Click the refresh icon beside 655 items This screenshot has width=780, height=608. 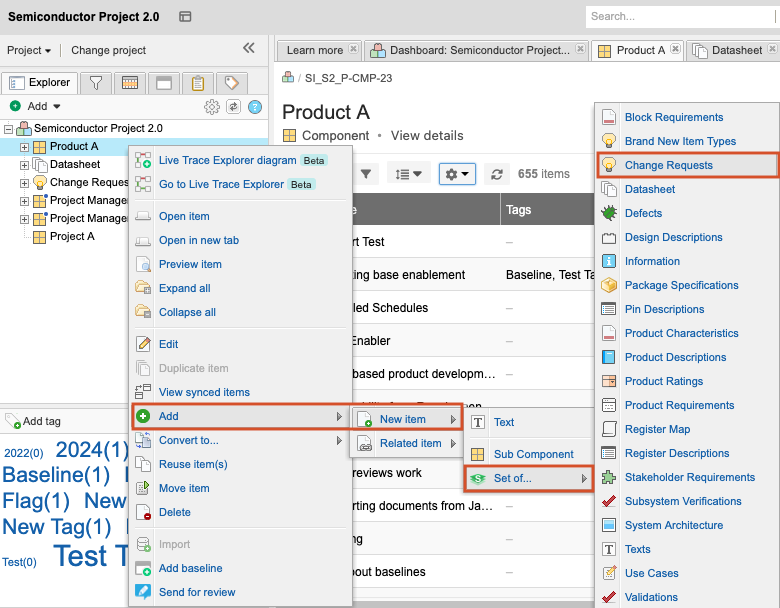pos(497,174)
